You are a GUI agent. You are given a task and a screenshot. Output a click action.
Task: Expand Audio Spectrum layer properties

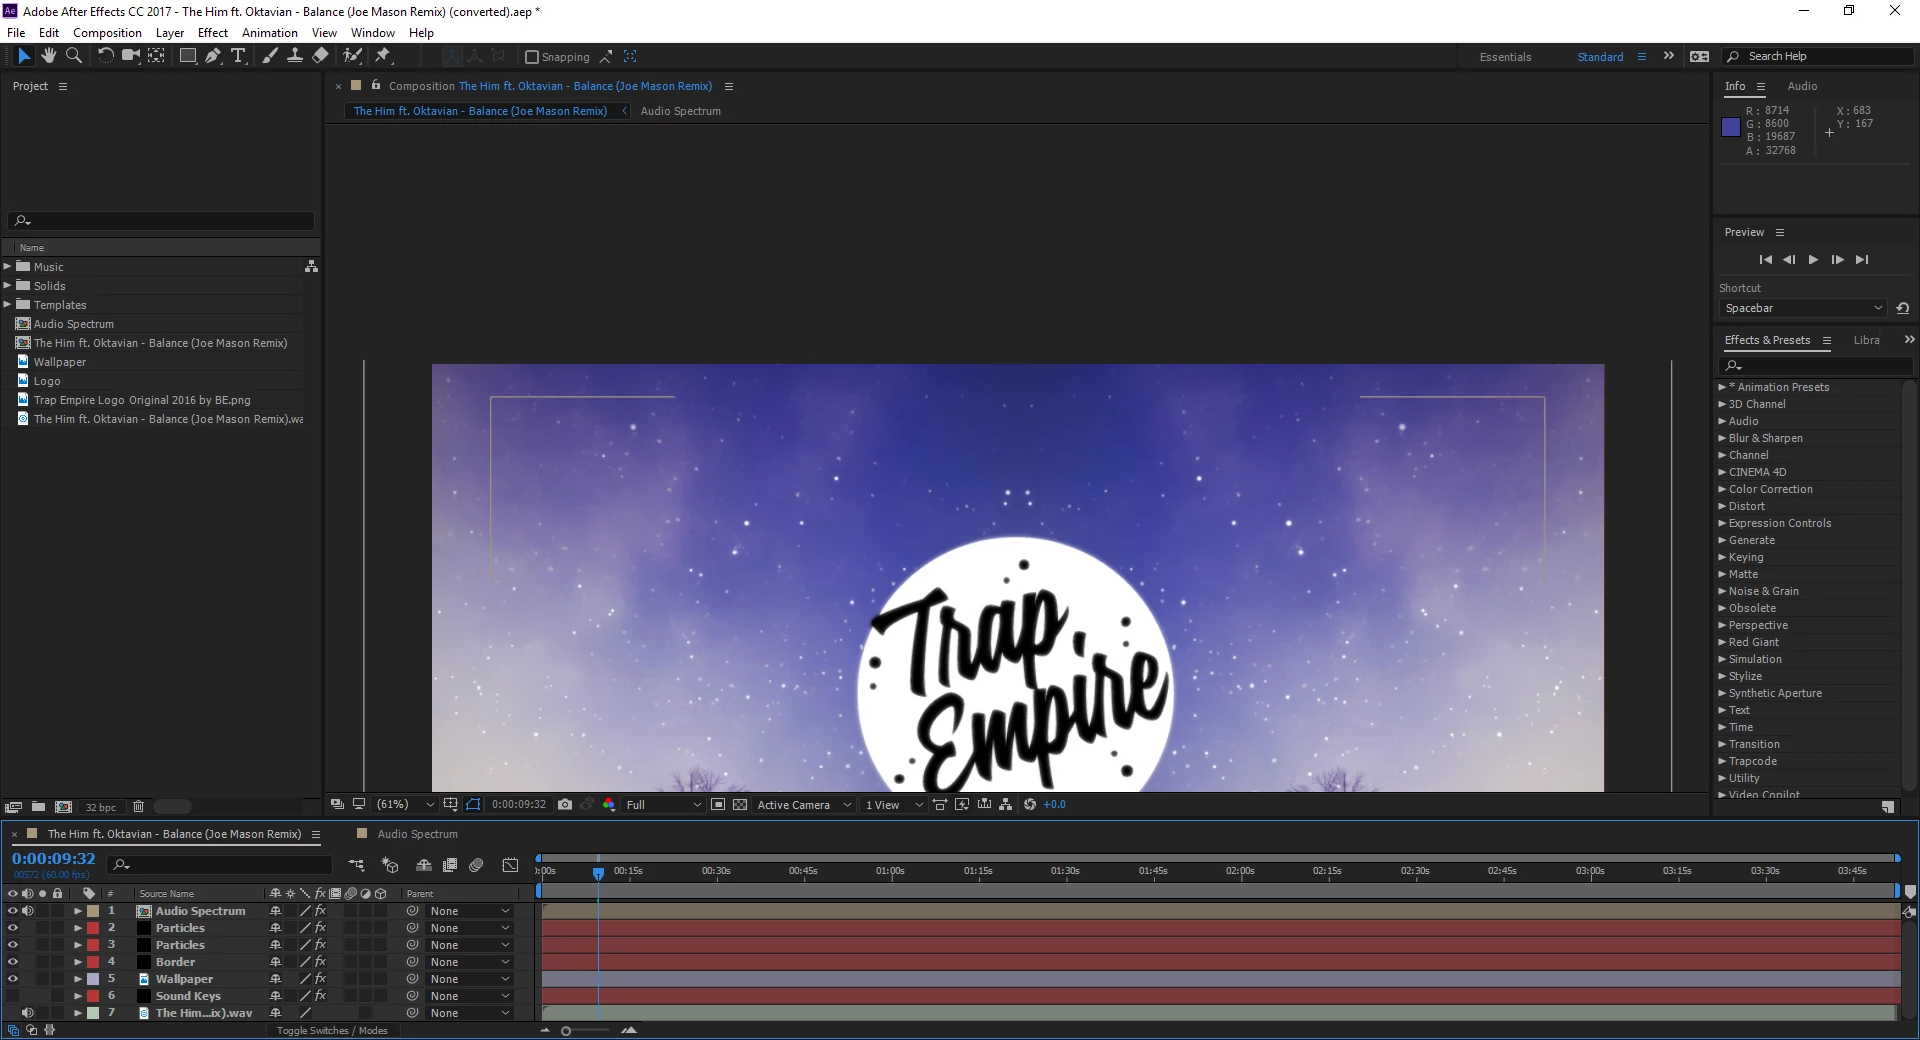click(x=78, y=911)
